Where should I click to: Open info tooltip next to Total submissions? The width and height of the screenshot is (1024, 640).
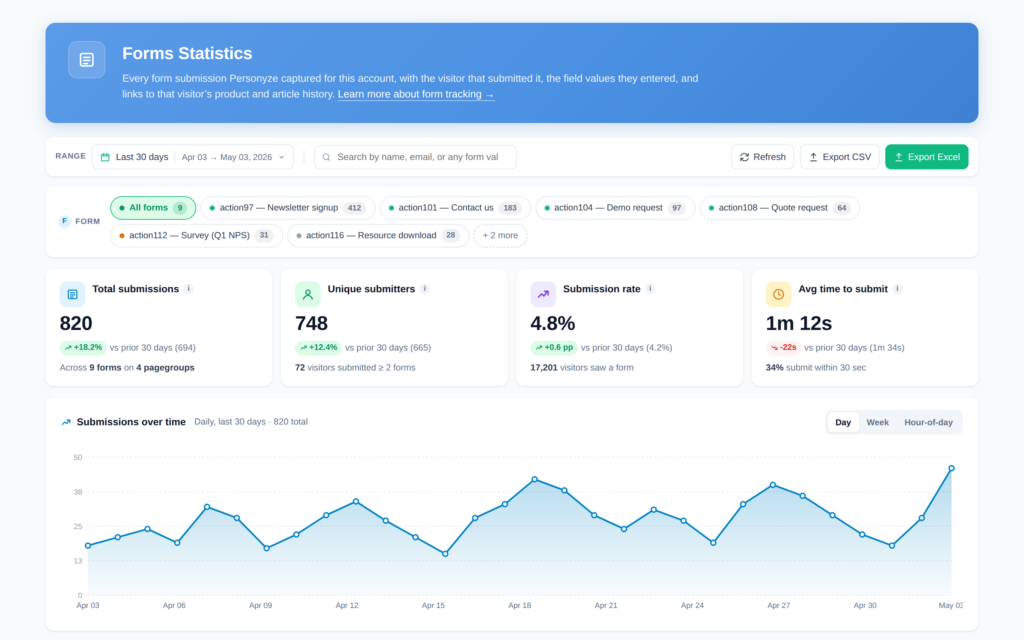tap(189, 289)
